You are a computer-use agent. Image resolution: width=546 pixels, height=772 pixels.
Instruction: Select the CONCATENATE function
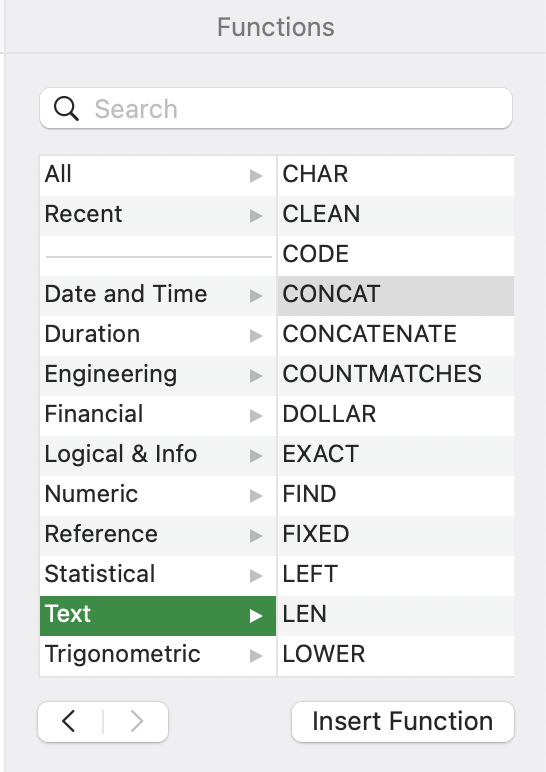(x=396, y=335)
